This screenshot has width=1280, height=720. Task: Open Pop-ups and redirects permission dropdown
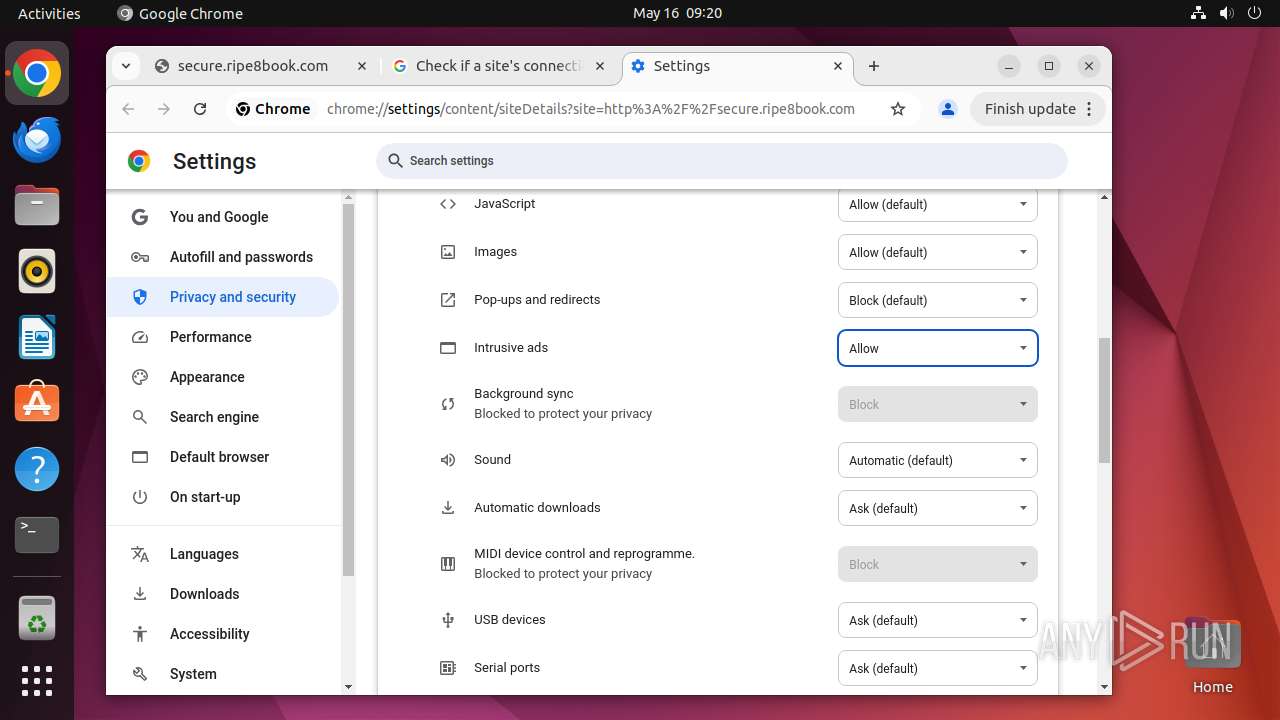937,300
